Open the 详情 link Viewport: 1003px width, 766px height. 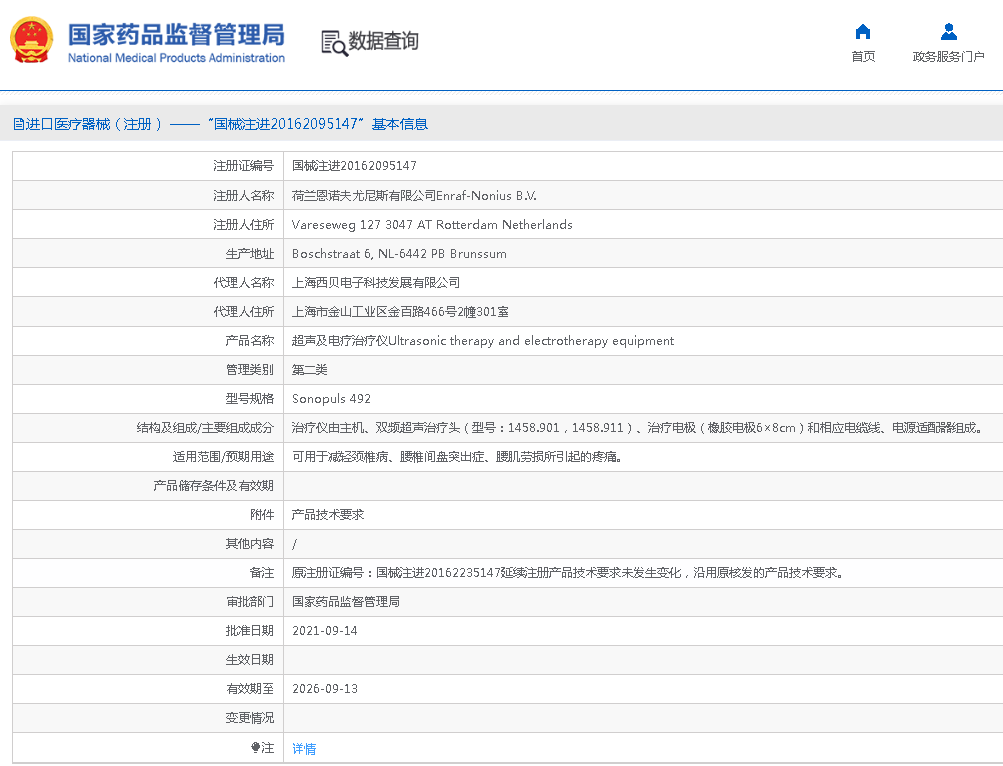(304, 749)
